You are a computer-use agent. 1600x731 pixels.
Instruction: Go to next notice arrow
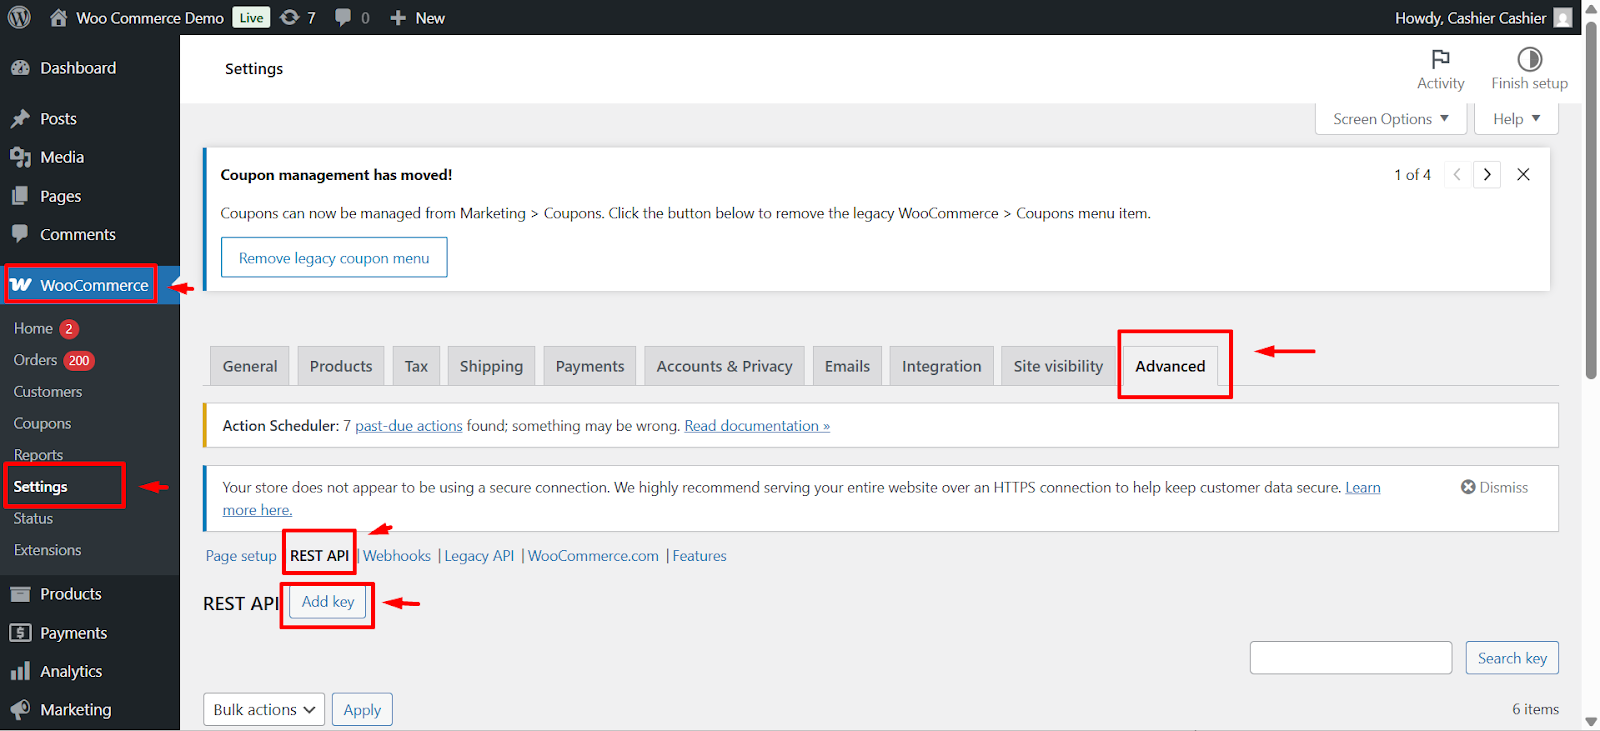tap(1487, 174)
